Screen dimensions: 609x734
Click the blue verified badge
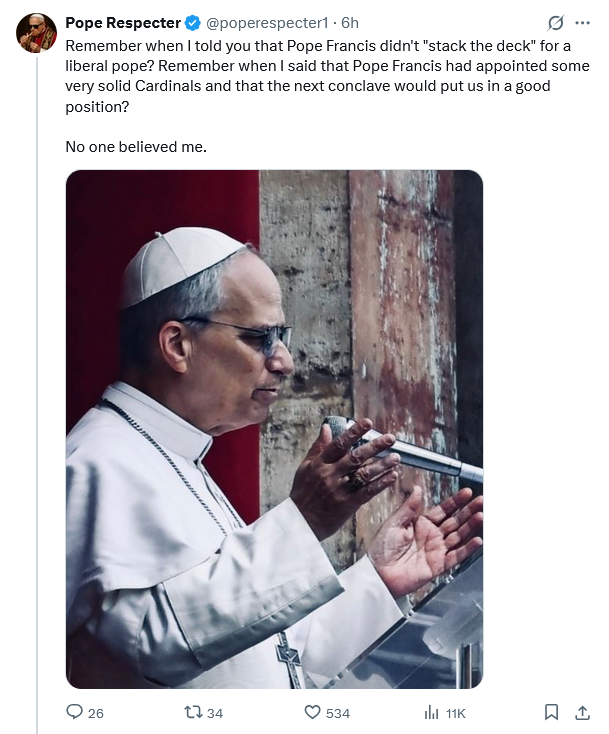pos(193,23)
